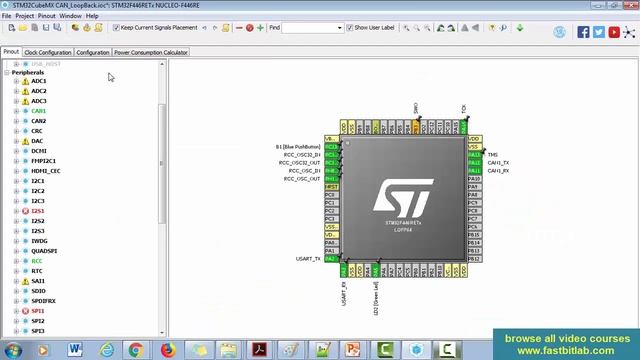Select the DAC peripheral in tree

37,141
